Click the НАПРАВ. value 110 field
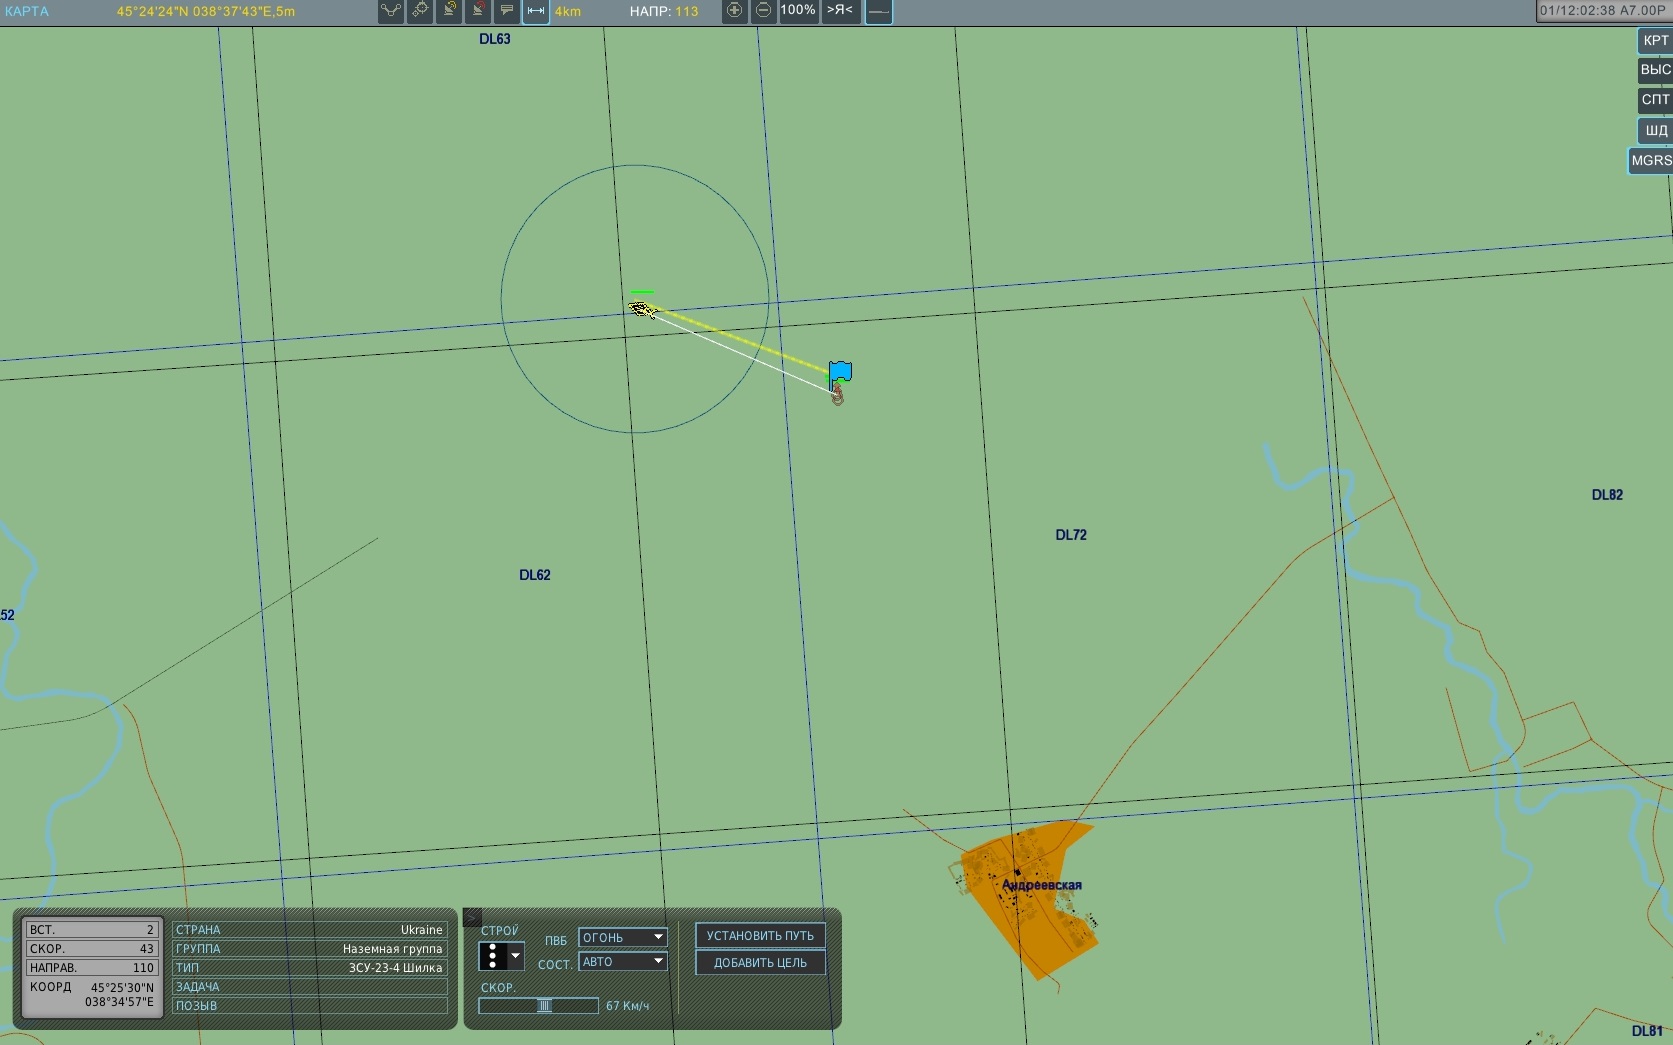Viewport: 1673px width, 1045px height. (x=92, y=968)
